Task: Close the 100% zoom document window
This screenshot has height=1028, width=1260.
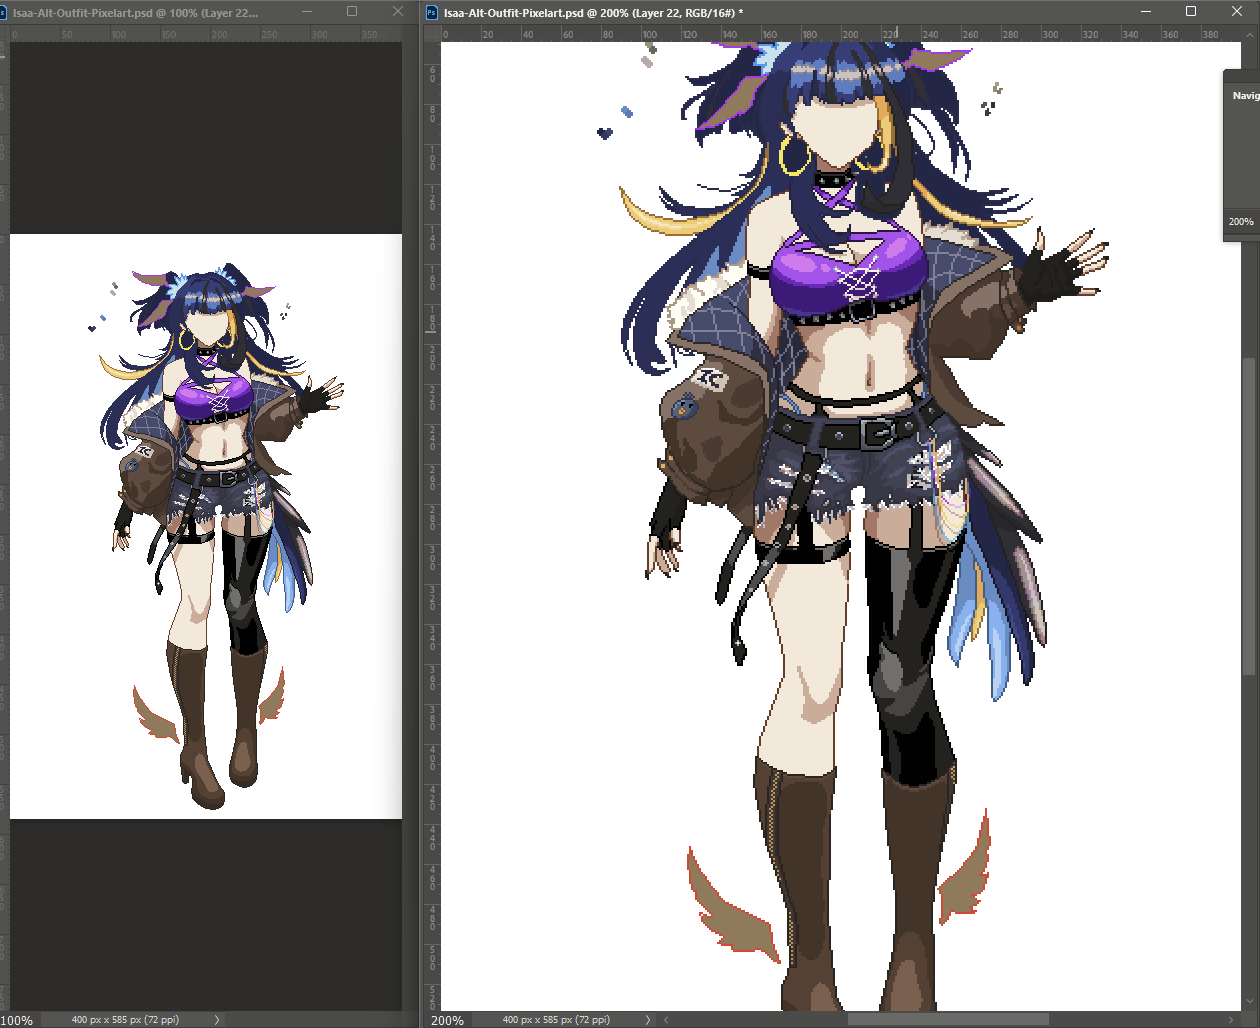Action: pyautogui.click(x=398, y=12)
